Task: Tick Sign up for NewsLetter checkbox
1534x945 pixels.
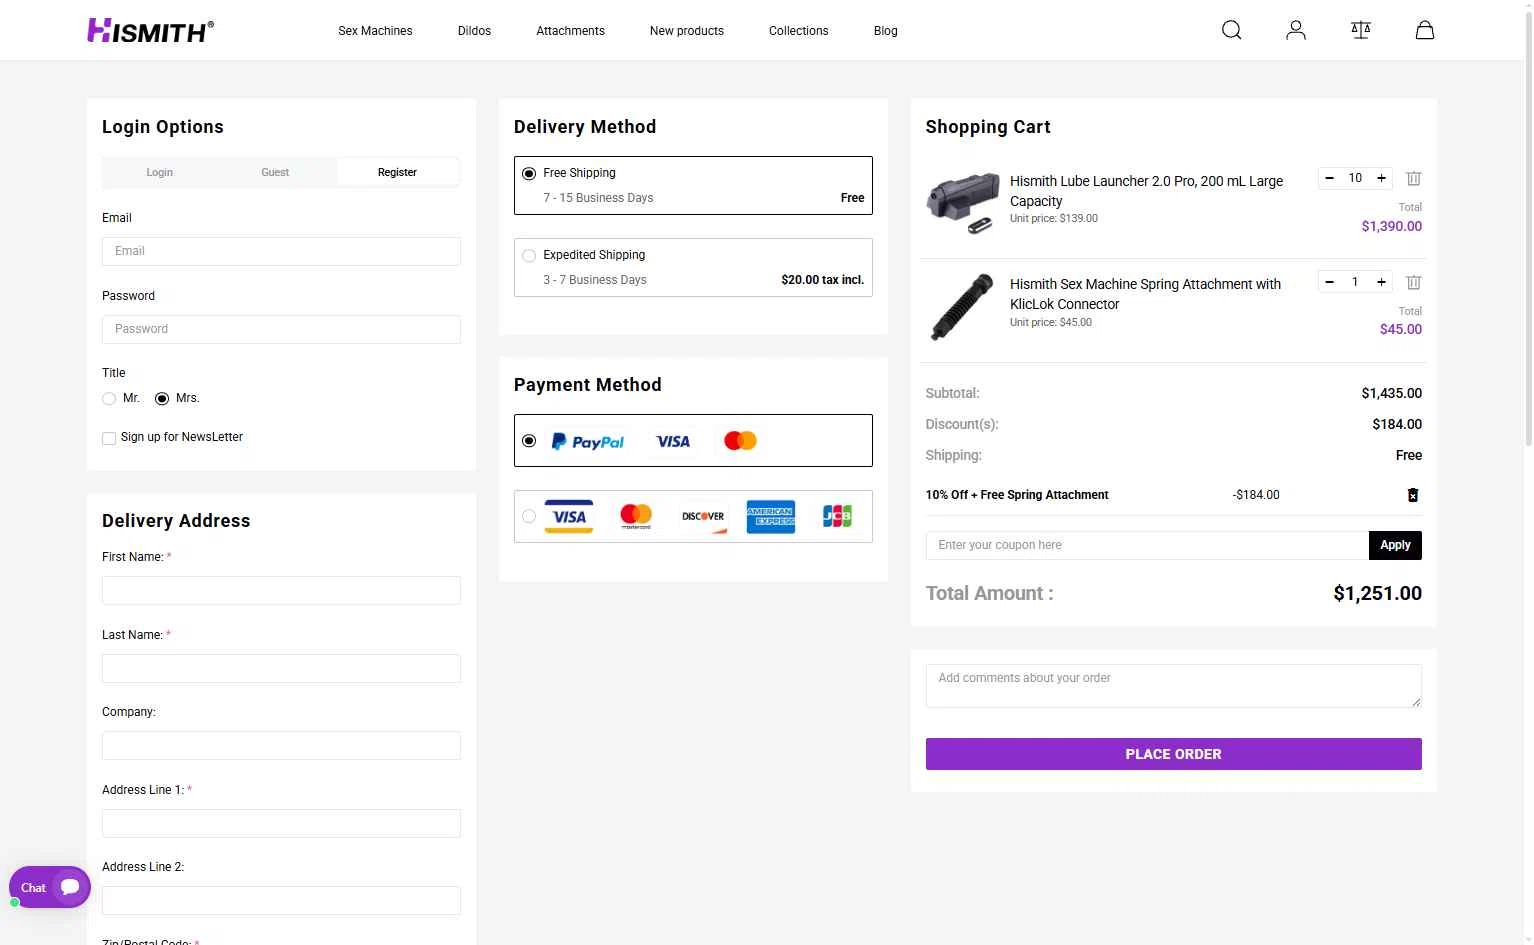Action: pos(109,438)
